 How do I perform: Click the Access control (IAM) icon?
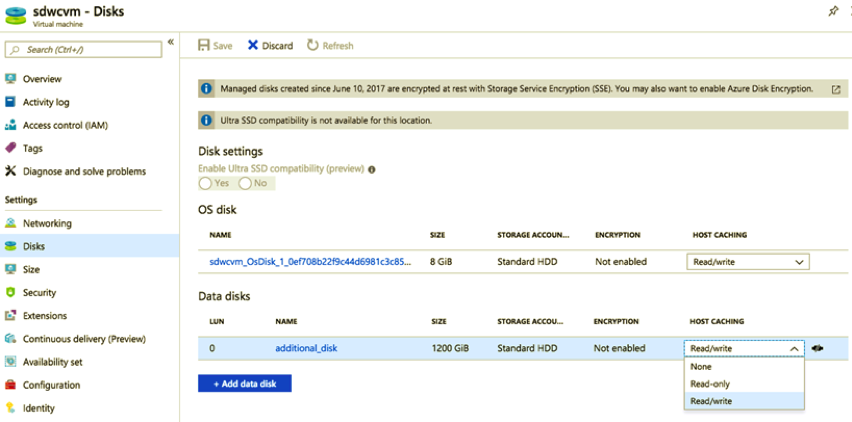[10, 125]
